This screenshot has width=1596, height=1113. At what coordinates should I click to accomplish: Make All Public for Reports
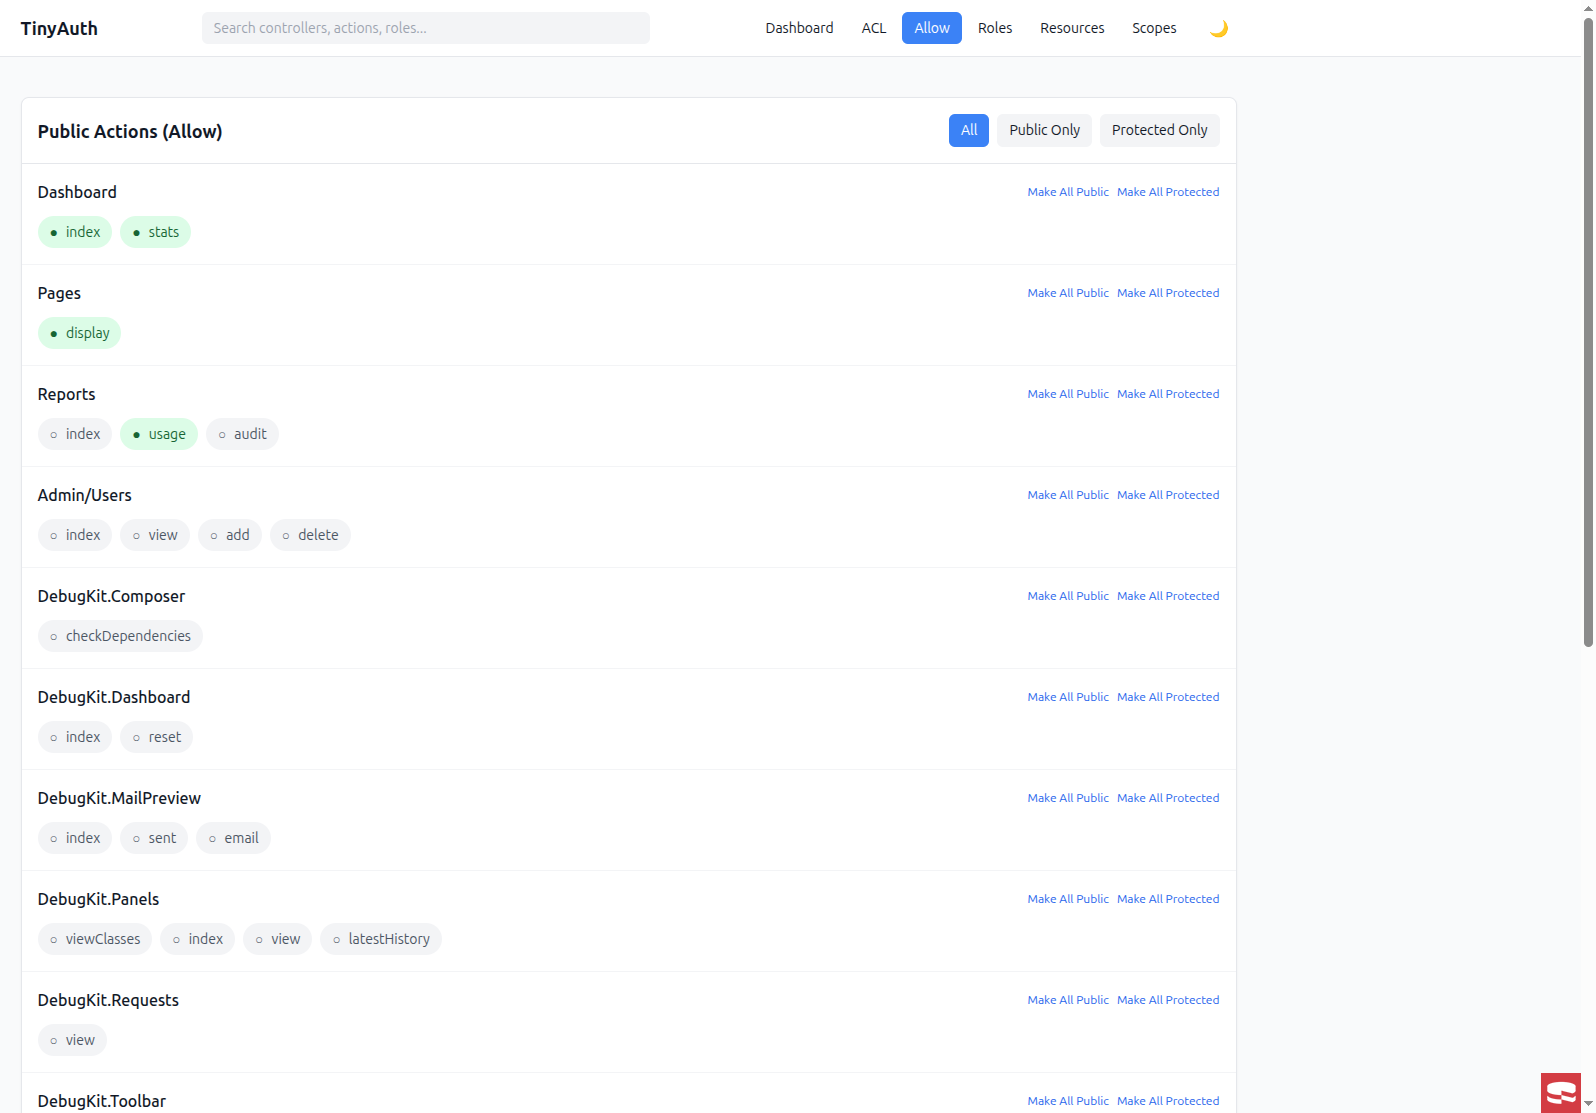click(1068, 394)
